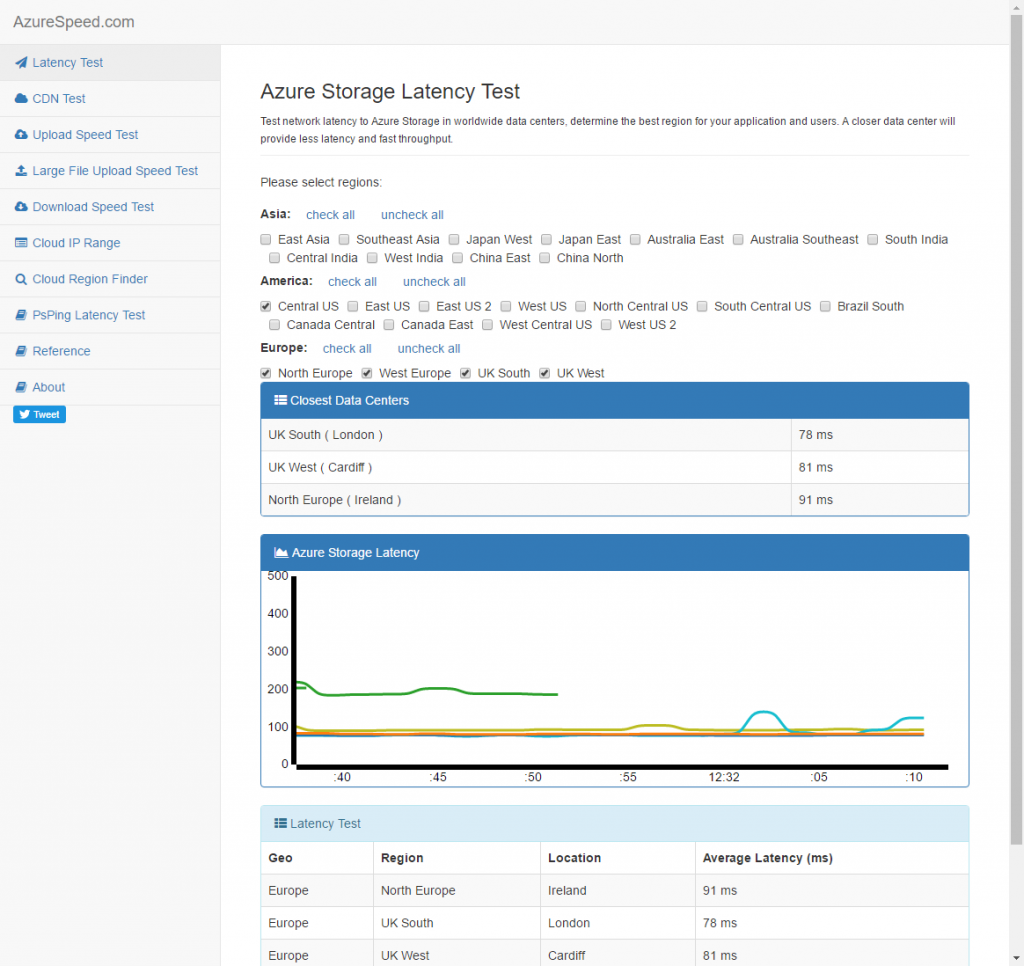
Task: Enable the Japan East region checkbox
Action: 546,239
